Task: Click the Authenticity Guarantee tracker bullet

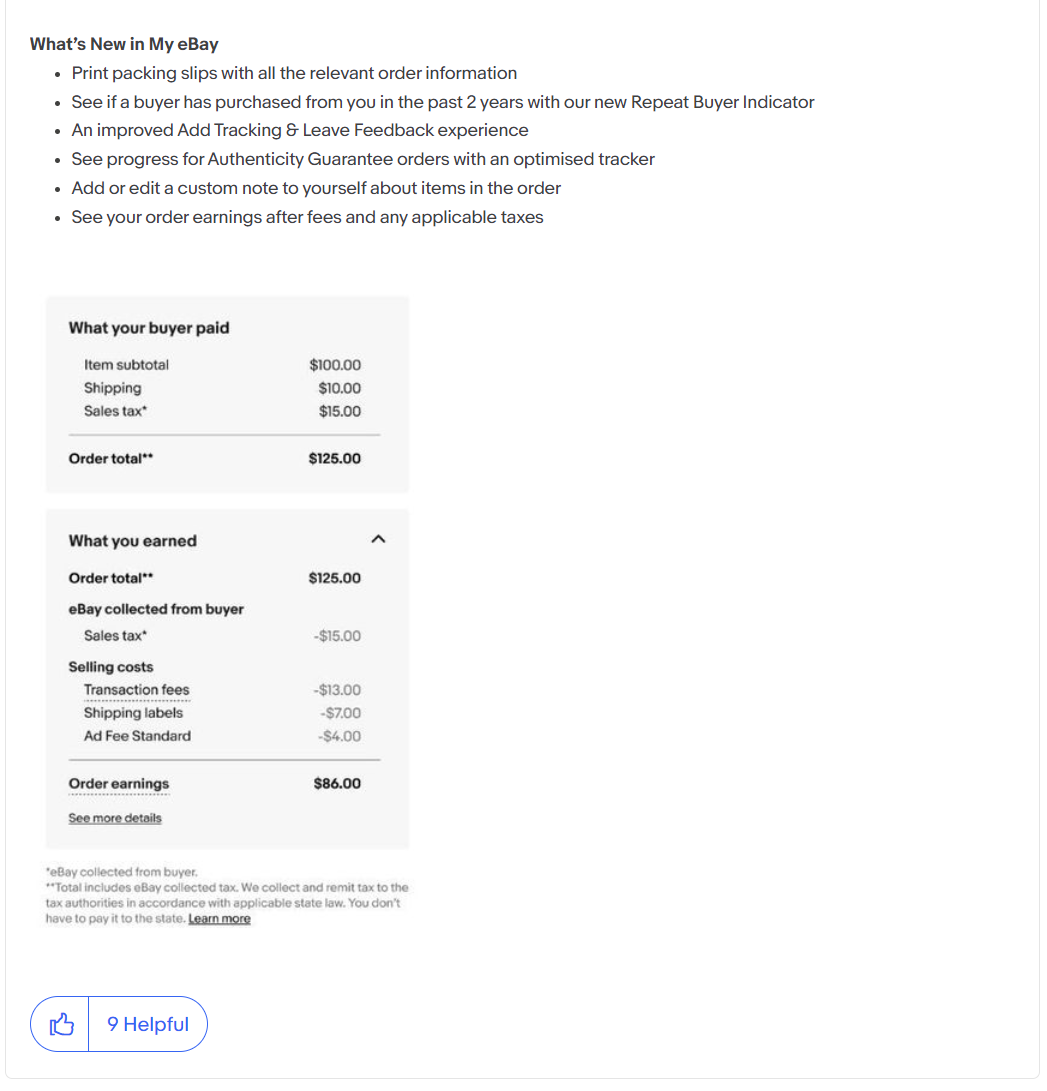Action: [362, 159]
